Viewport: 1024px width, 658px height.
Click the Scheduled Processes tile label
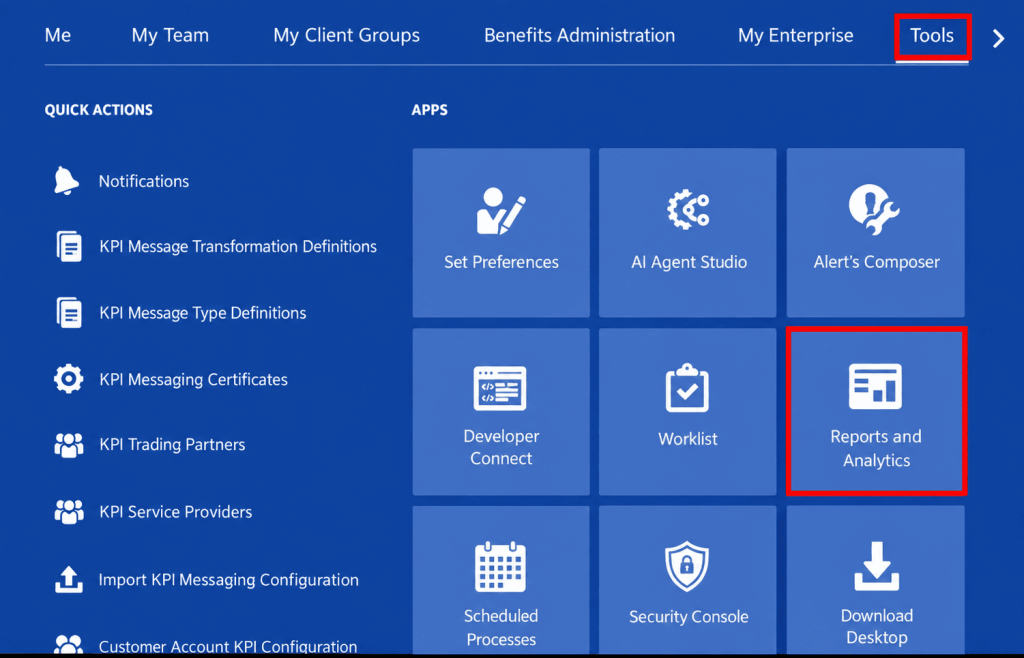(501, 627)
